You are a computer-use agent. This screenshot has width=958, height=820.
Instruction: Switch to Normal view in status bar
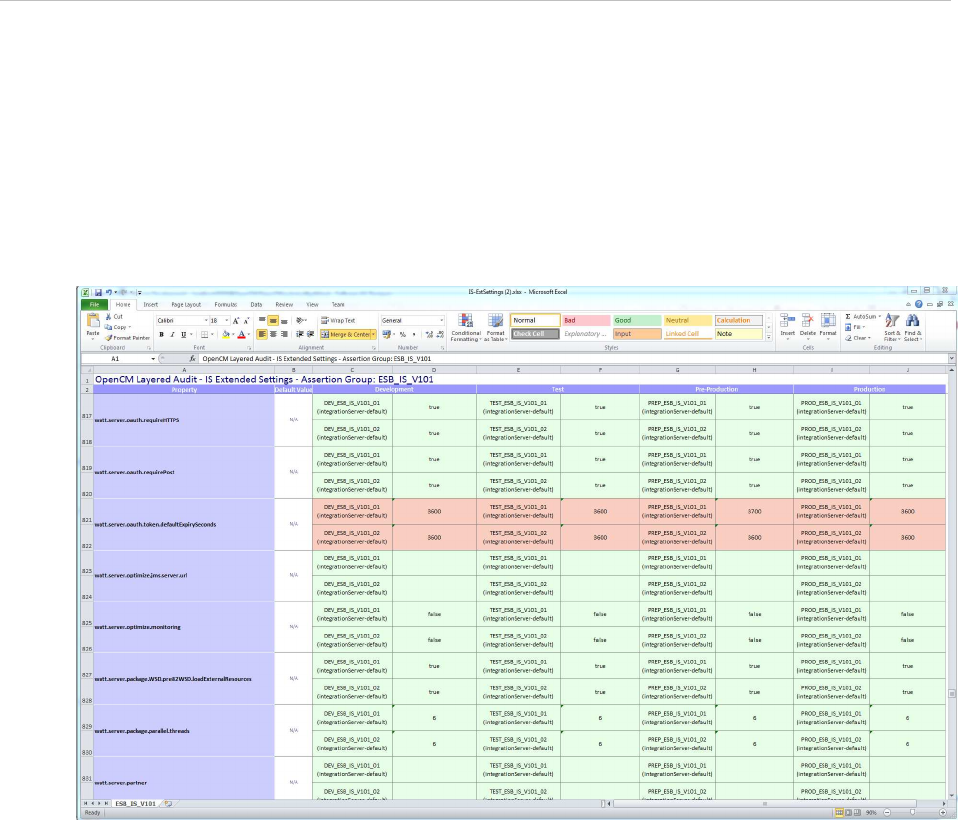coord(839,813)
